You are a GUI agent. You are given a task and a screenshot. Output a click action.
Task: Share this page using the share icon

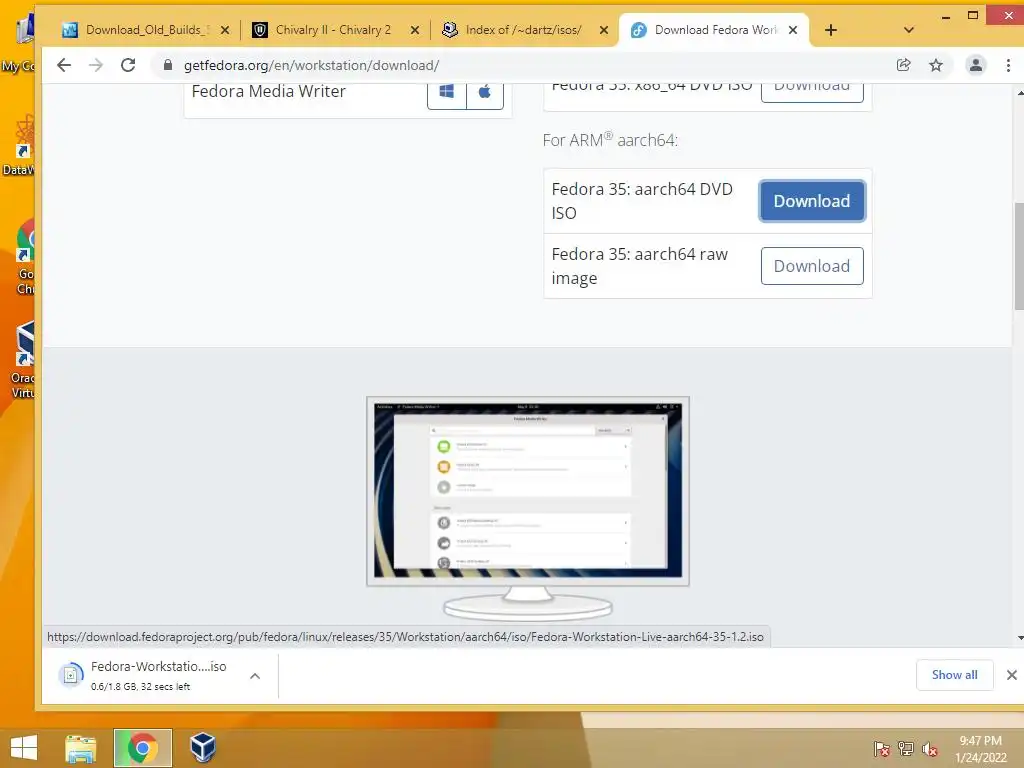904,65
